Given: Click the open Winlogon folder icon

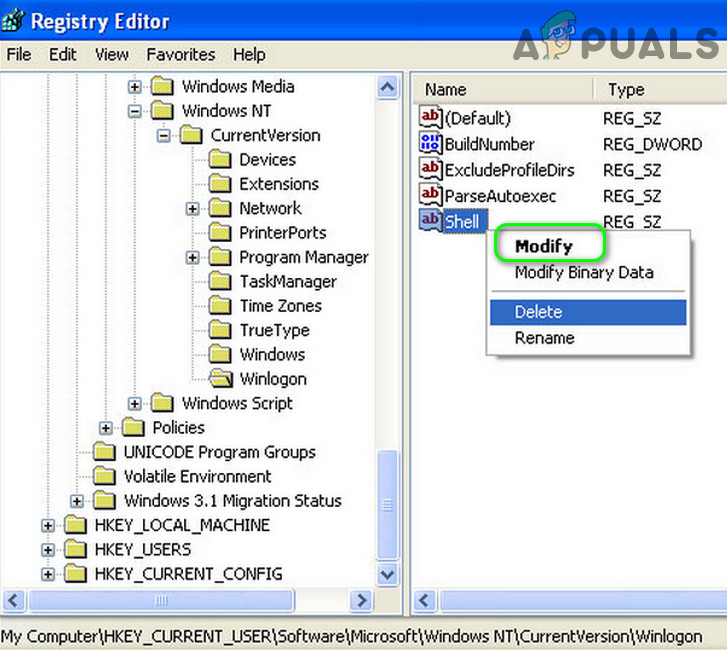Looking at the screenshot, I should [x=221, y=378].
